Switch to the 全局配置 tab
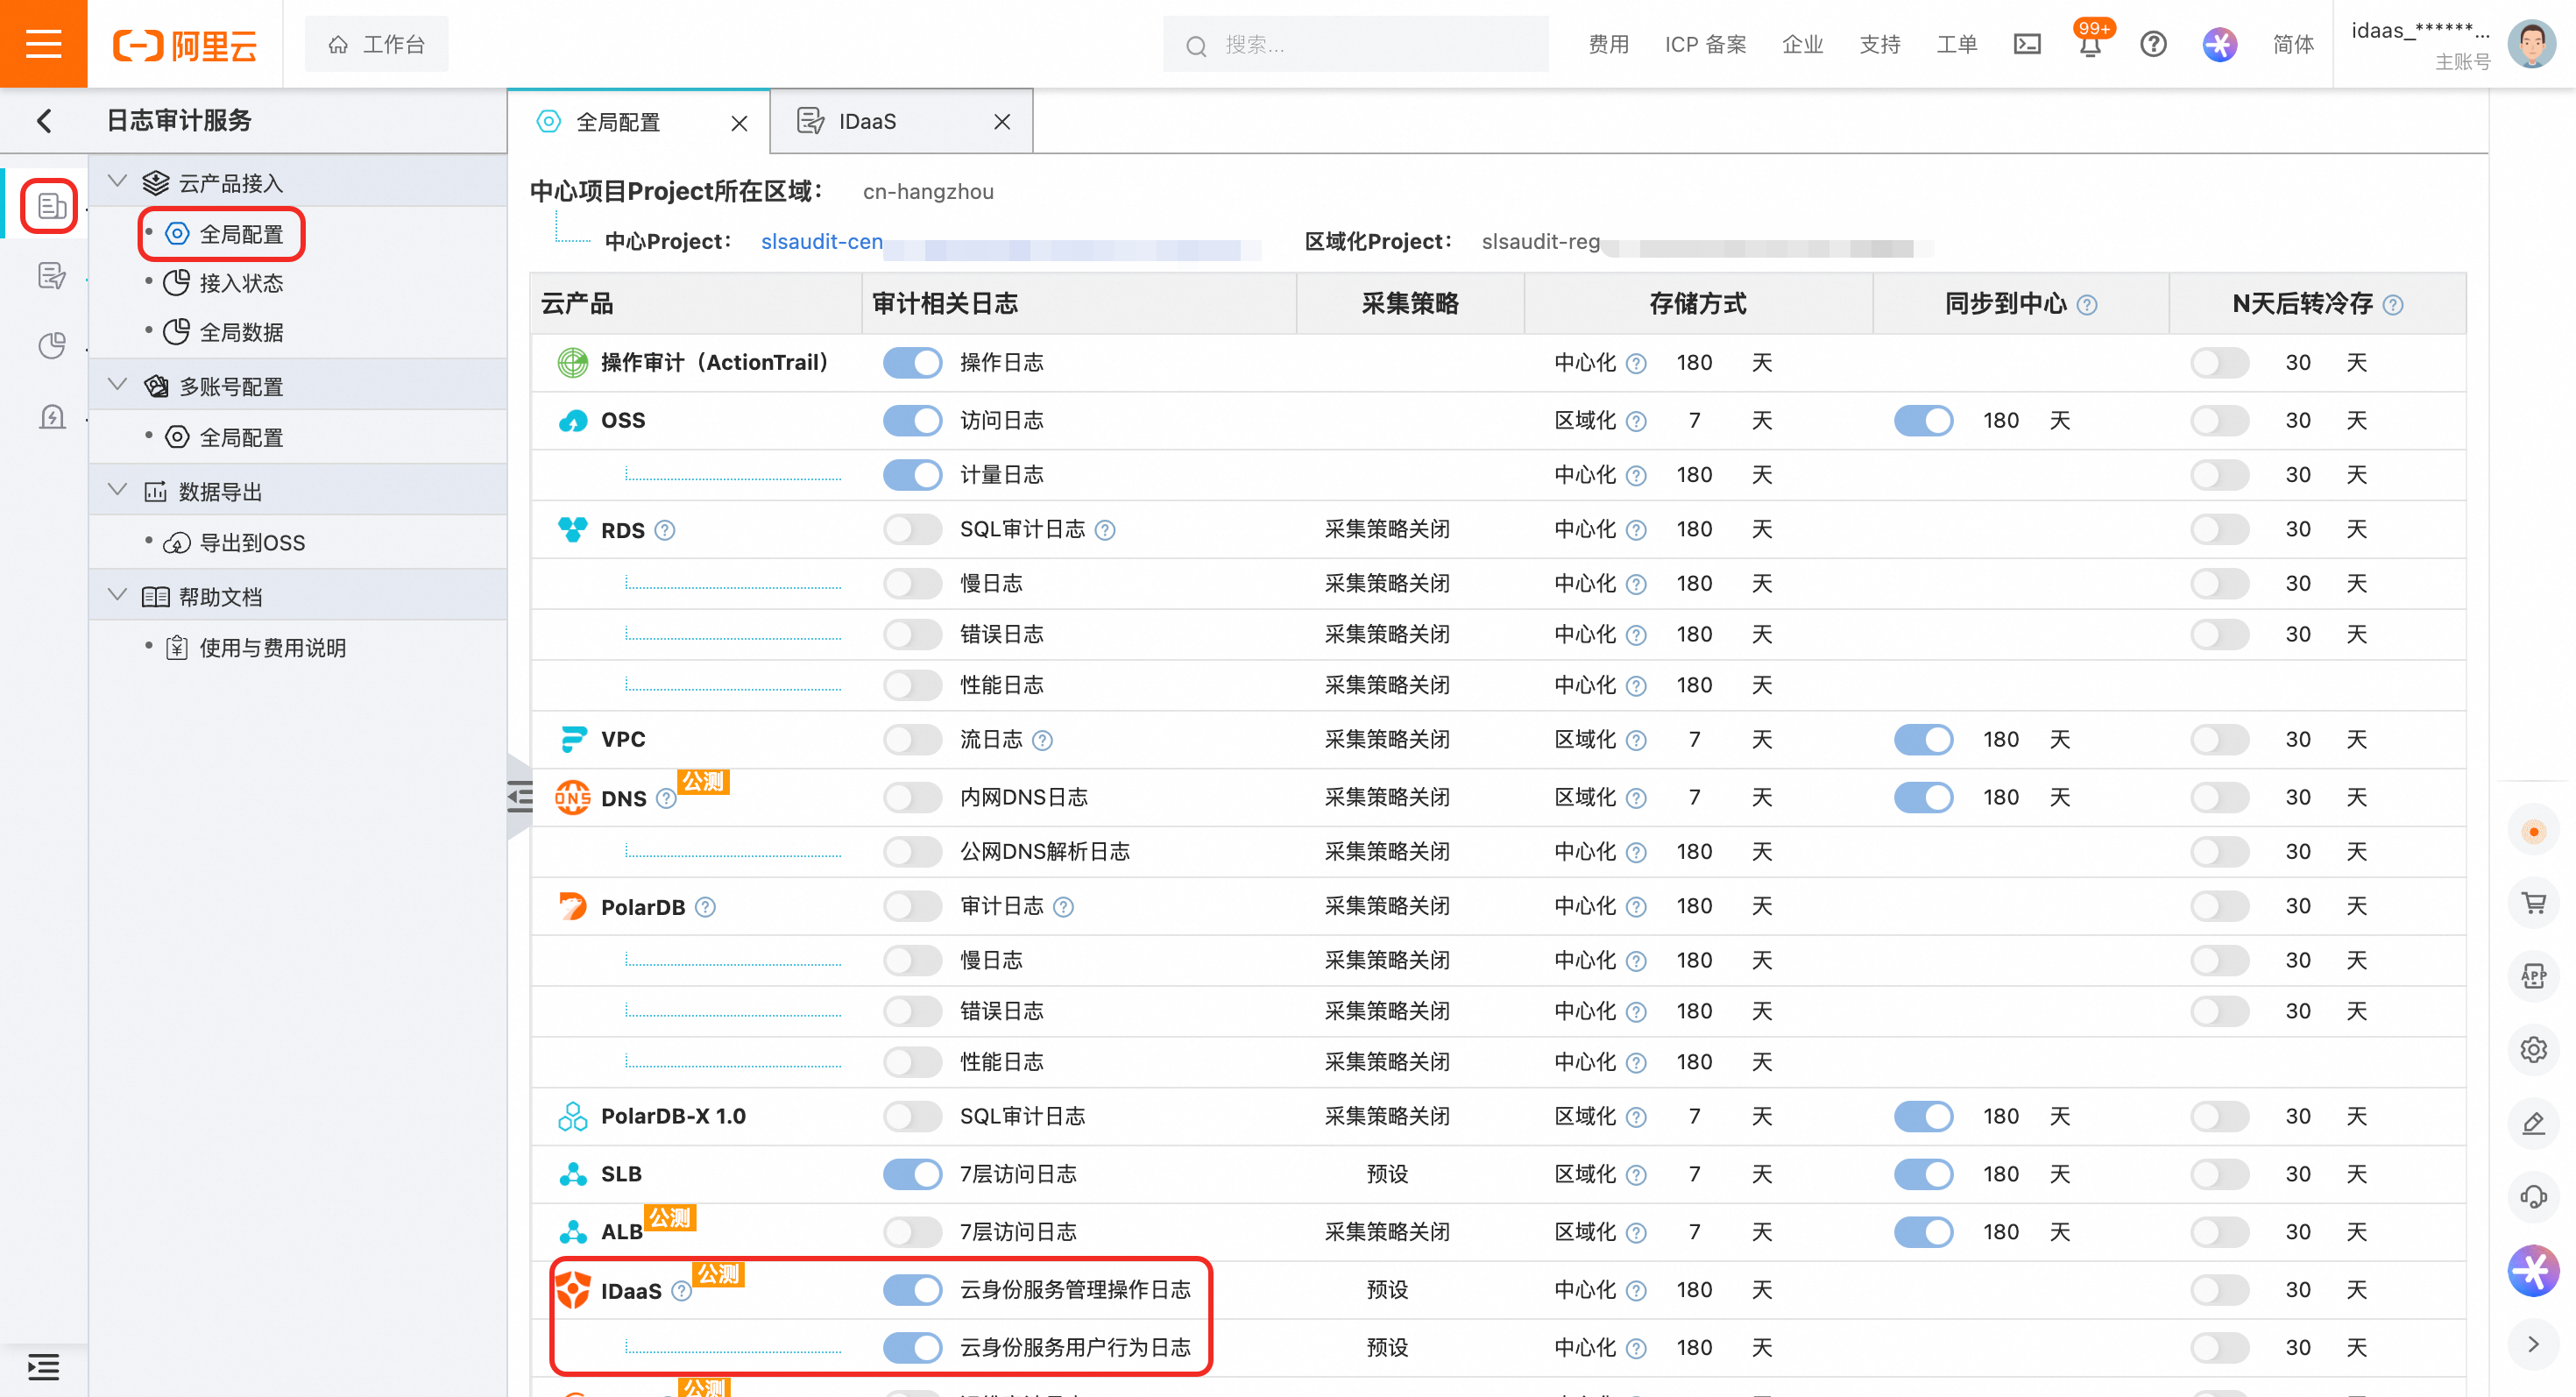 [618, 122]
